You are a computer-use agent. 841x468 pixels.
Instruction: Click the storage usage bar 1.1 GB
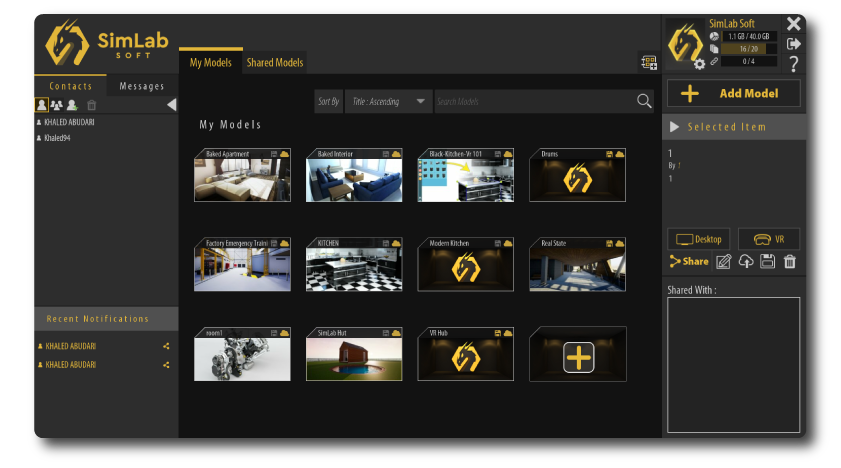pyautogui.click(x=749, y=36)
